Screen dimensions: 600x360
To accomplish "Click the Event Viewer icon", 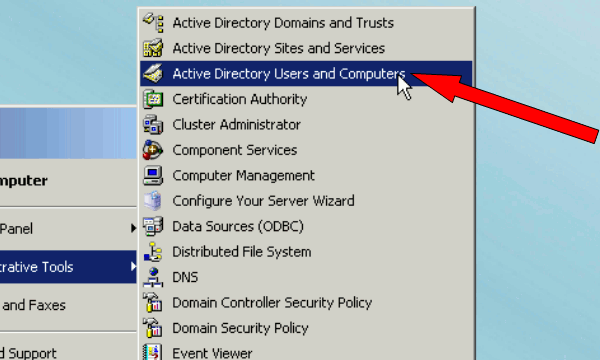I will [153, 352].
